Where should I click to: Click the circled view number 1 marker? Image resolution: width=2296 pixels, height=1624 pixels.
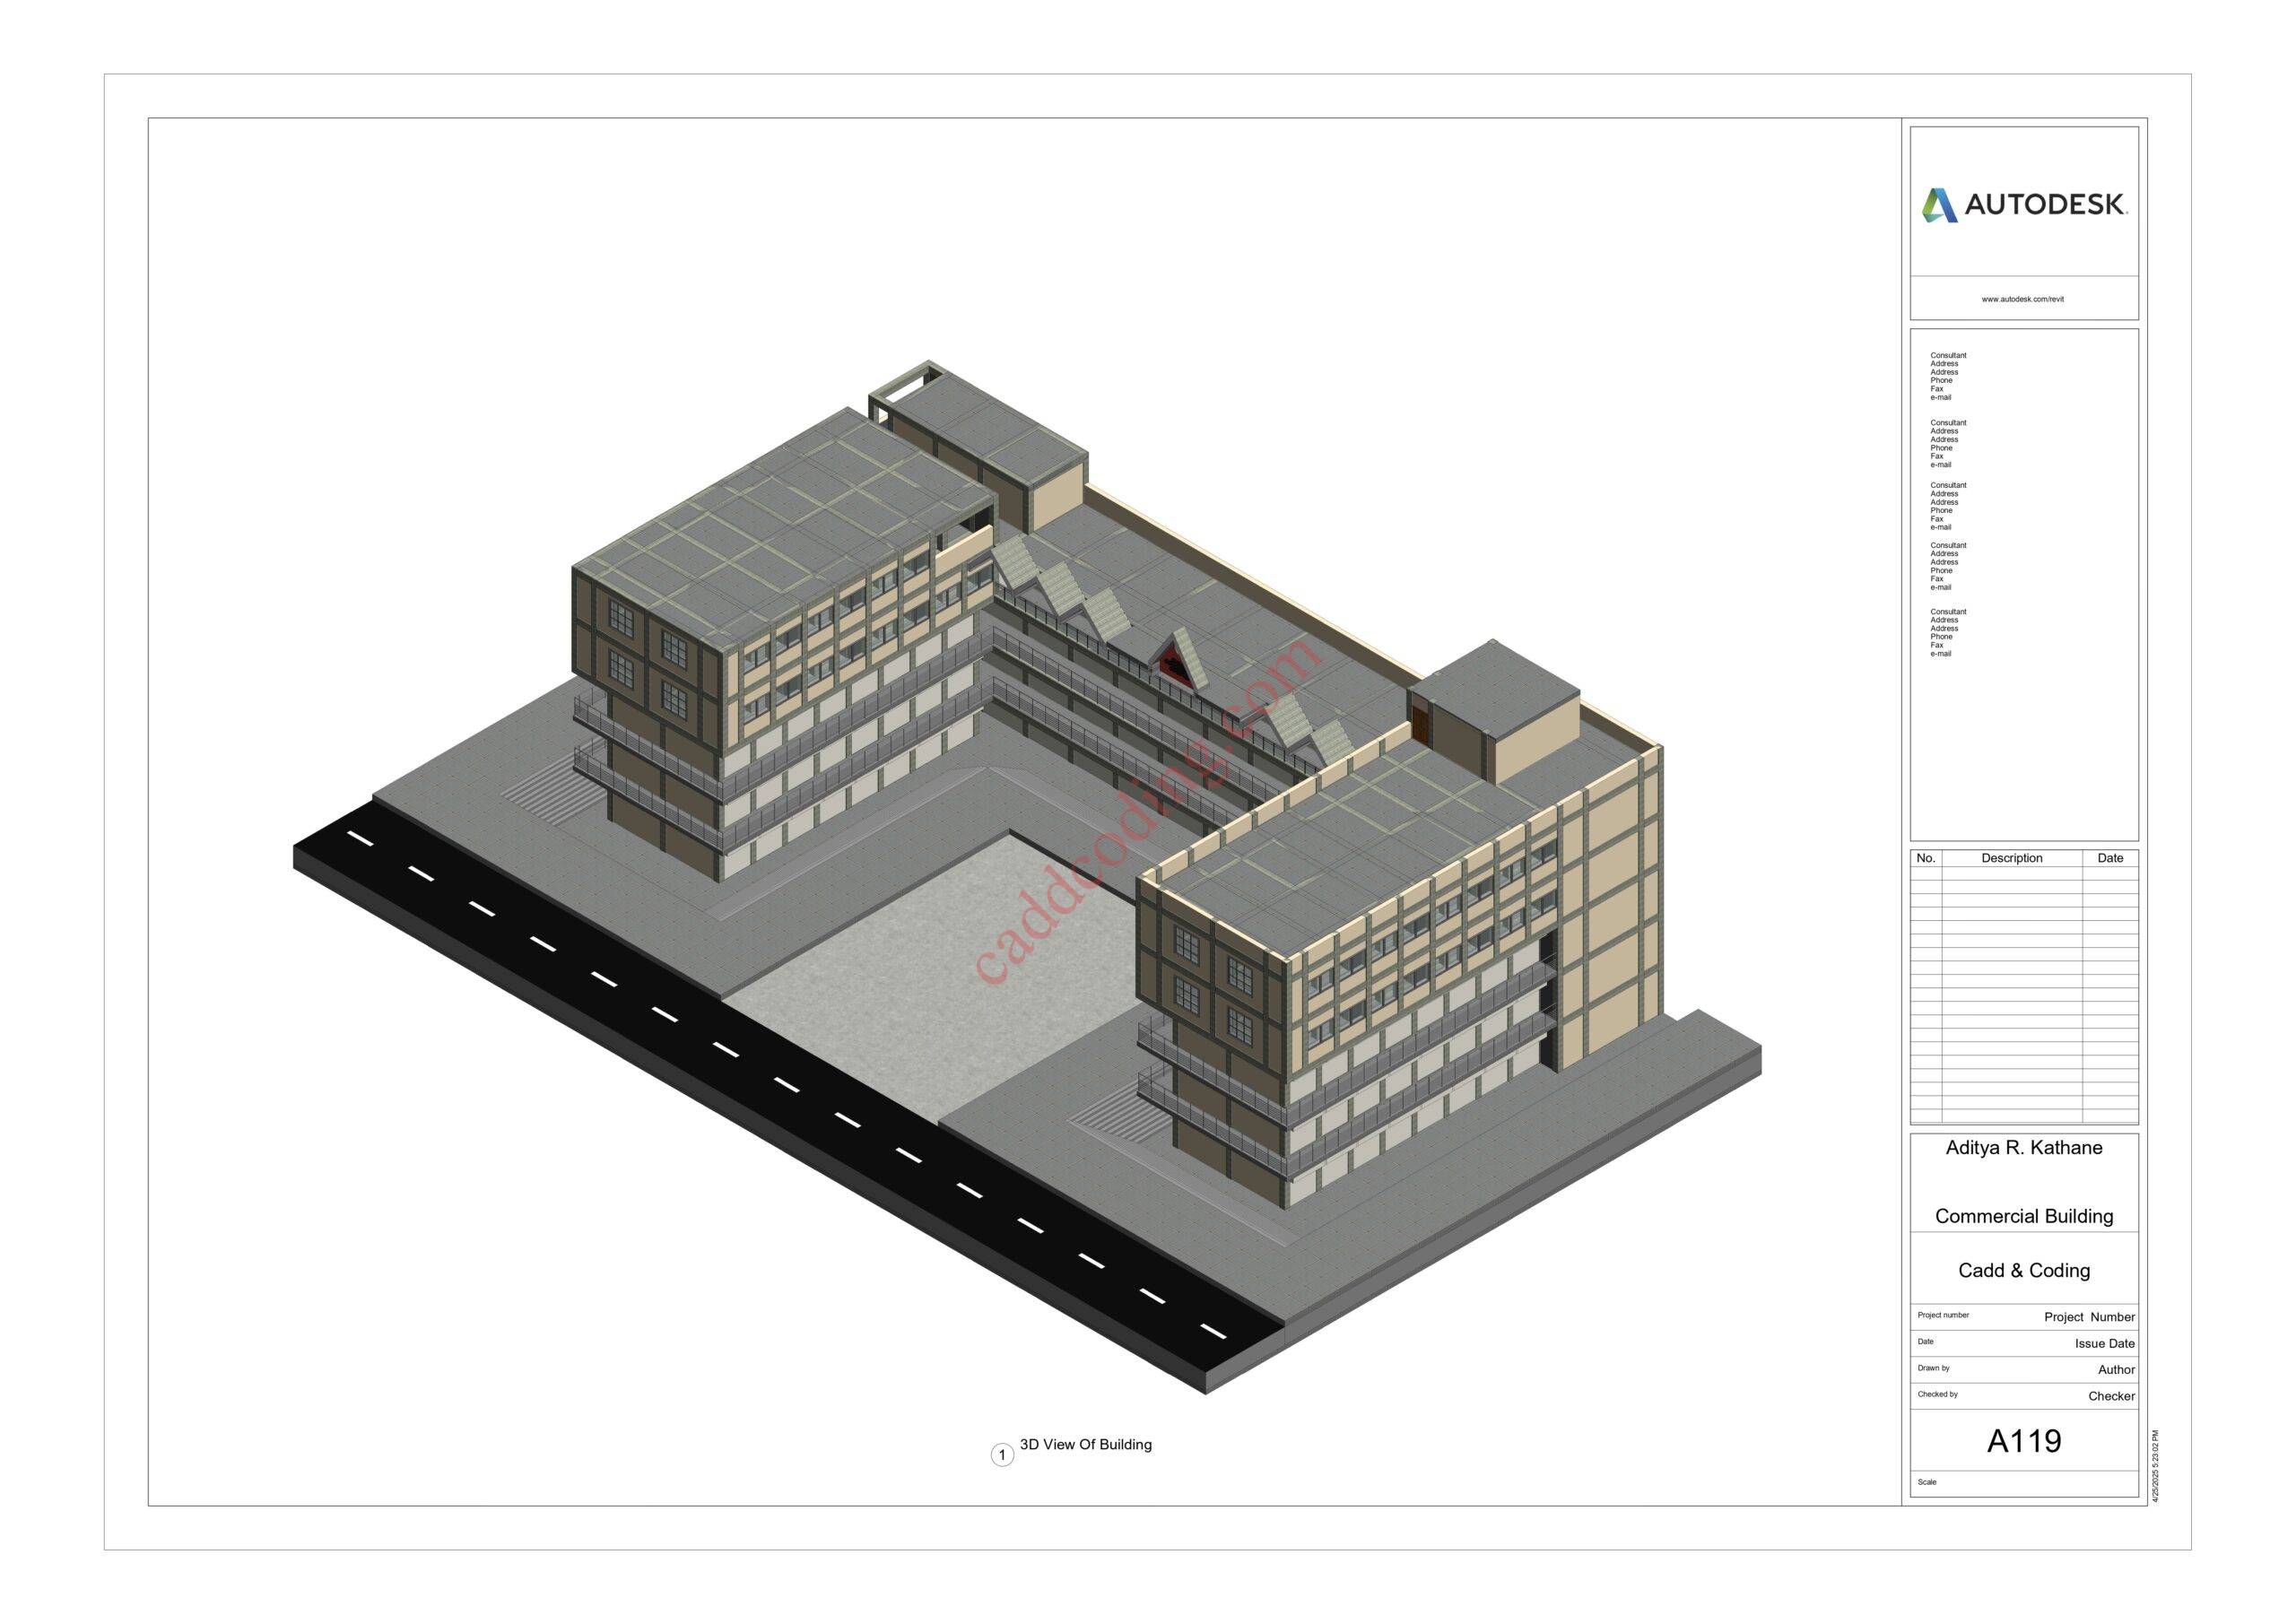tap(1002, 1455)
